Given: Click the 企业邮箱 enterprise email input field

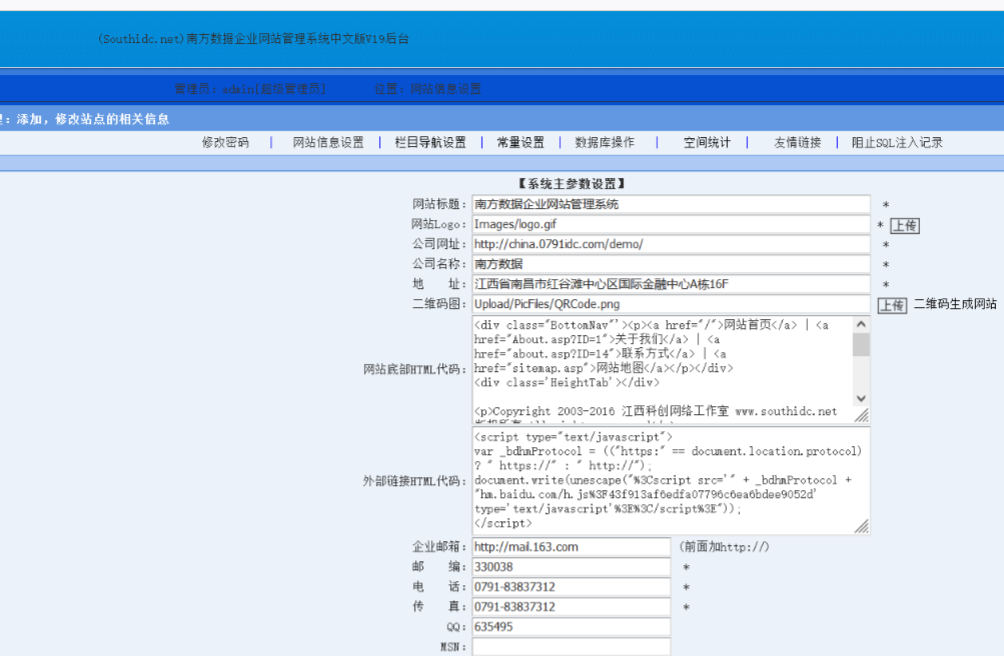Looking at the screenshot, I should [x=570, y=547].
